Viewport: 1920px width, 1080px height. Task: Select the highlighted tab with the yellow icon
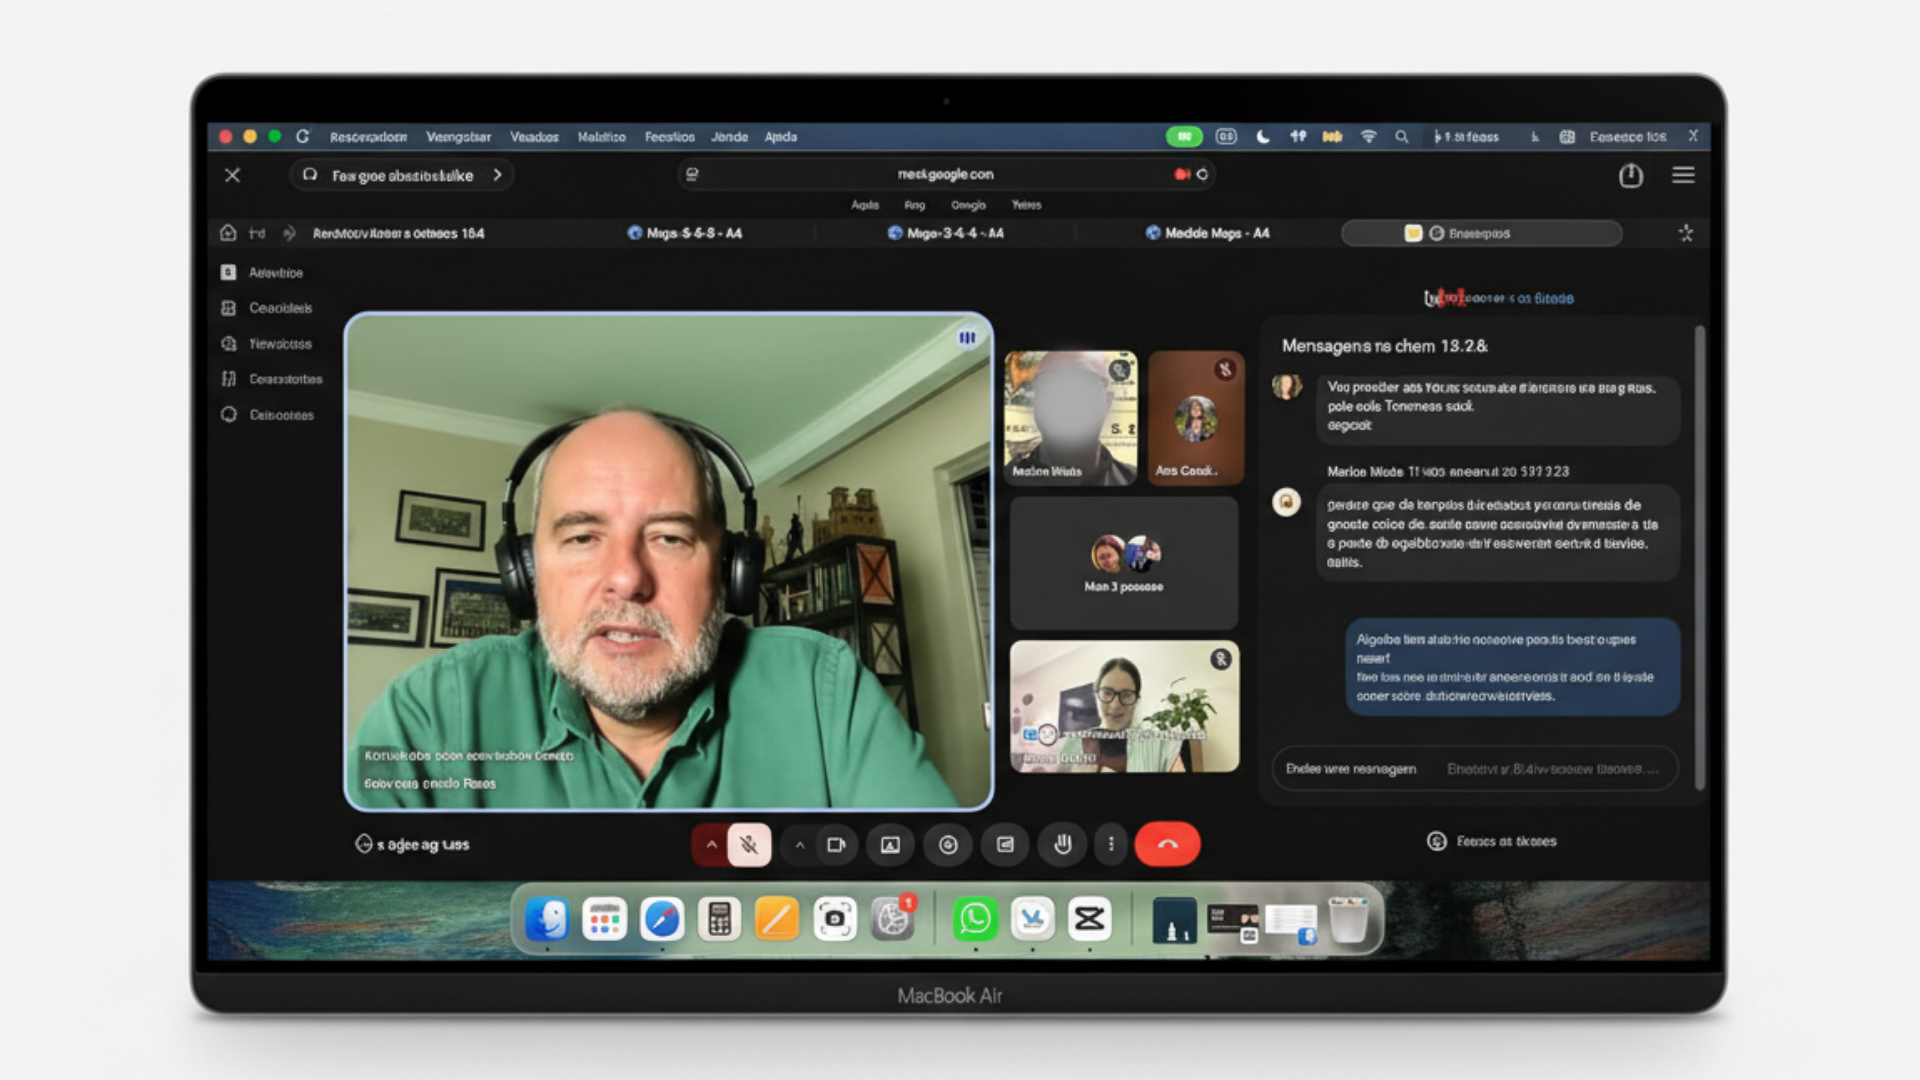1481,233
